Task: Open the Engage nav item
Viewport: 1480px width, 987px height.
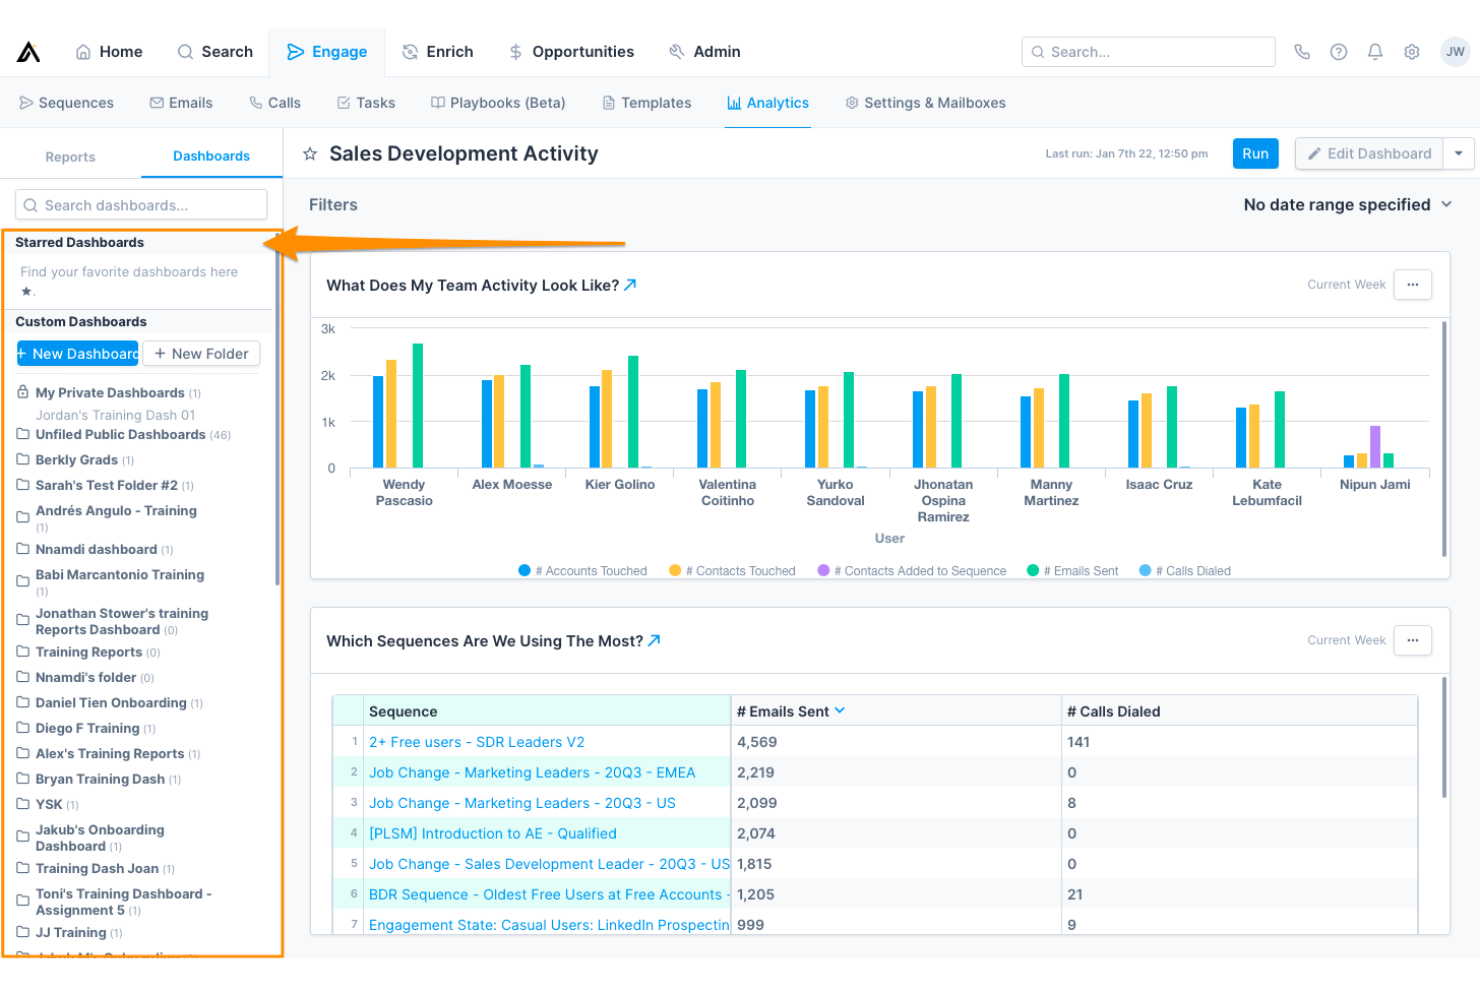Action: click(x=327, y=52)
